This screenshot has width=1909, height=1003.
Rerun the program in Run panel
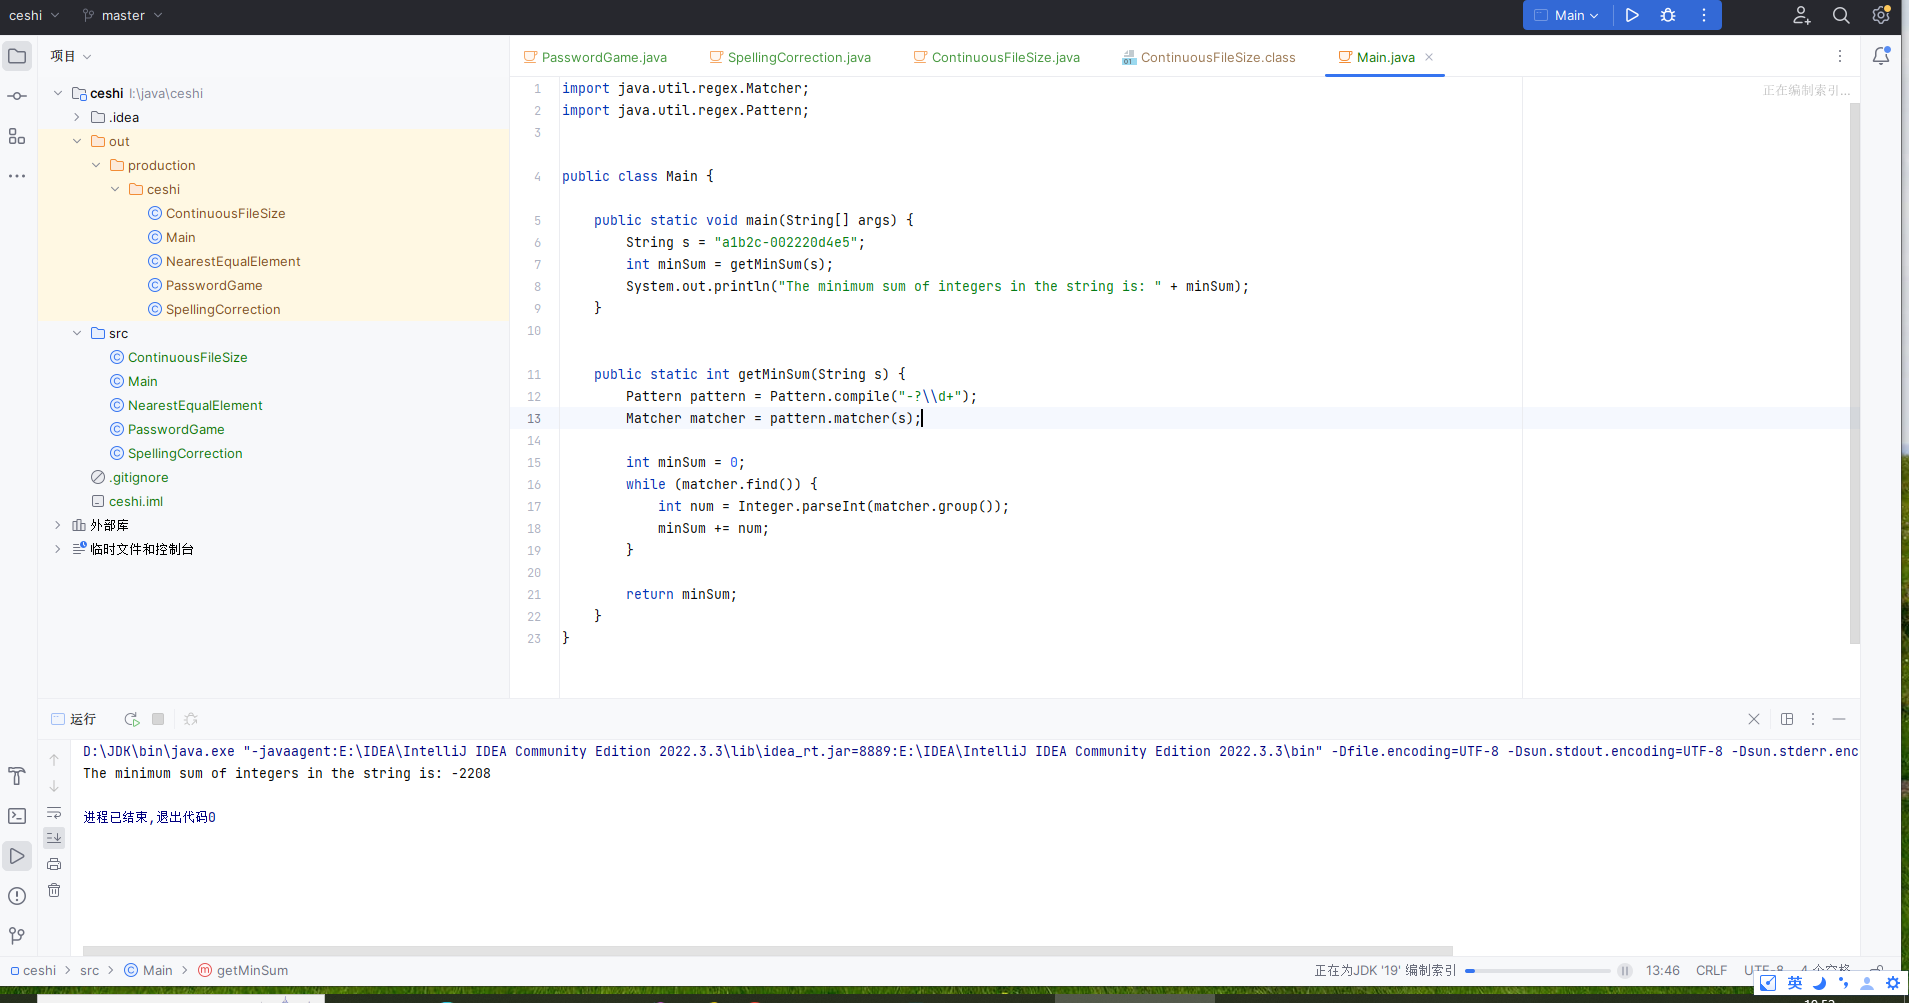click(x=131, y=719)
